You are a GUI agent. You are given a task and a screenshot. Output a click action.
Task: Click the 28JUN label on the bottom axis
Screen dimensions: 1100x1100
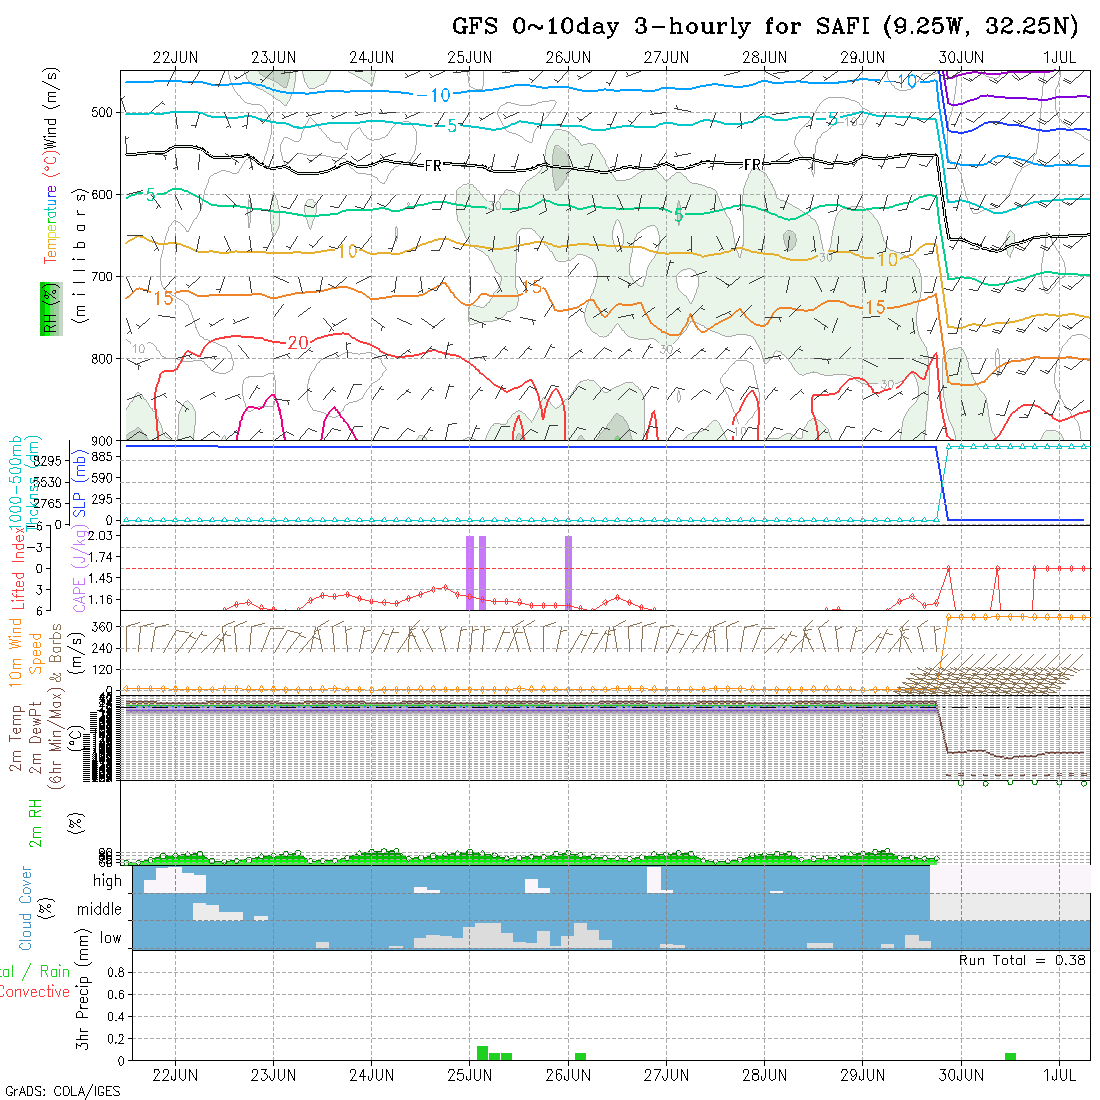[x=765, y=1075]
